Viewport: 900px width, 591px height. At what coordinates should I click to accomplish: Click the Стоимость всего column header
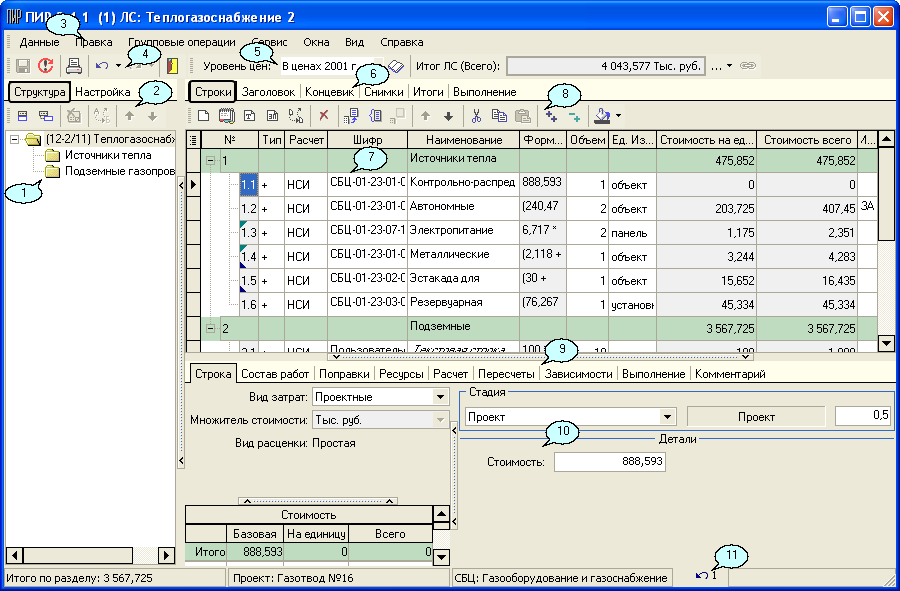808,140
